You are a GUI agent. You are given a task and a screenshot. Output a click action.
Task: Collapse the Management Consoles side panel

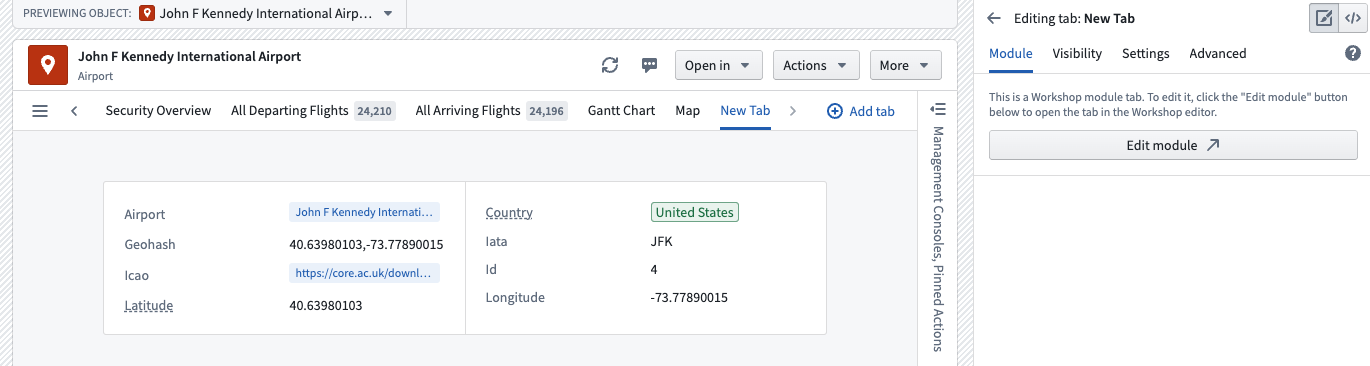938,109
